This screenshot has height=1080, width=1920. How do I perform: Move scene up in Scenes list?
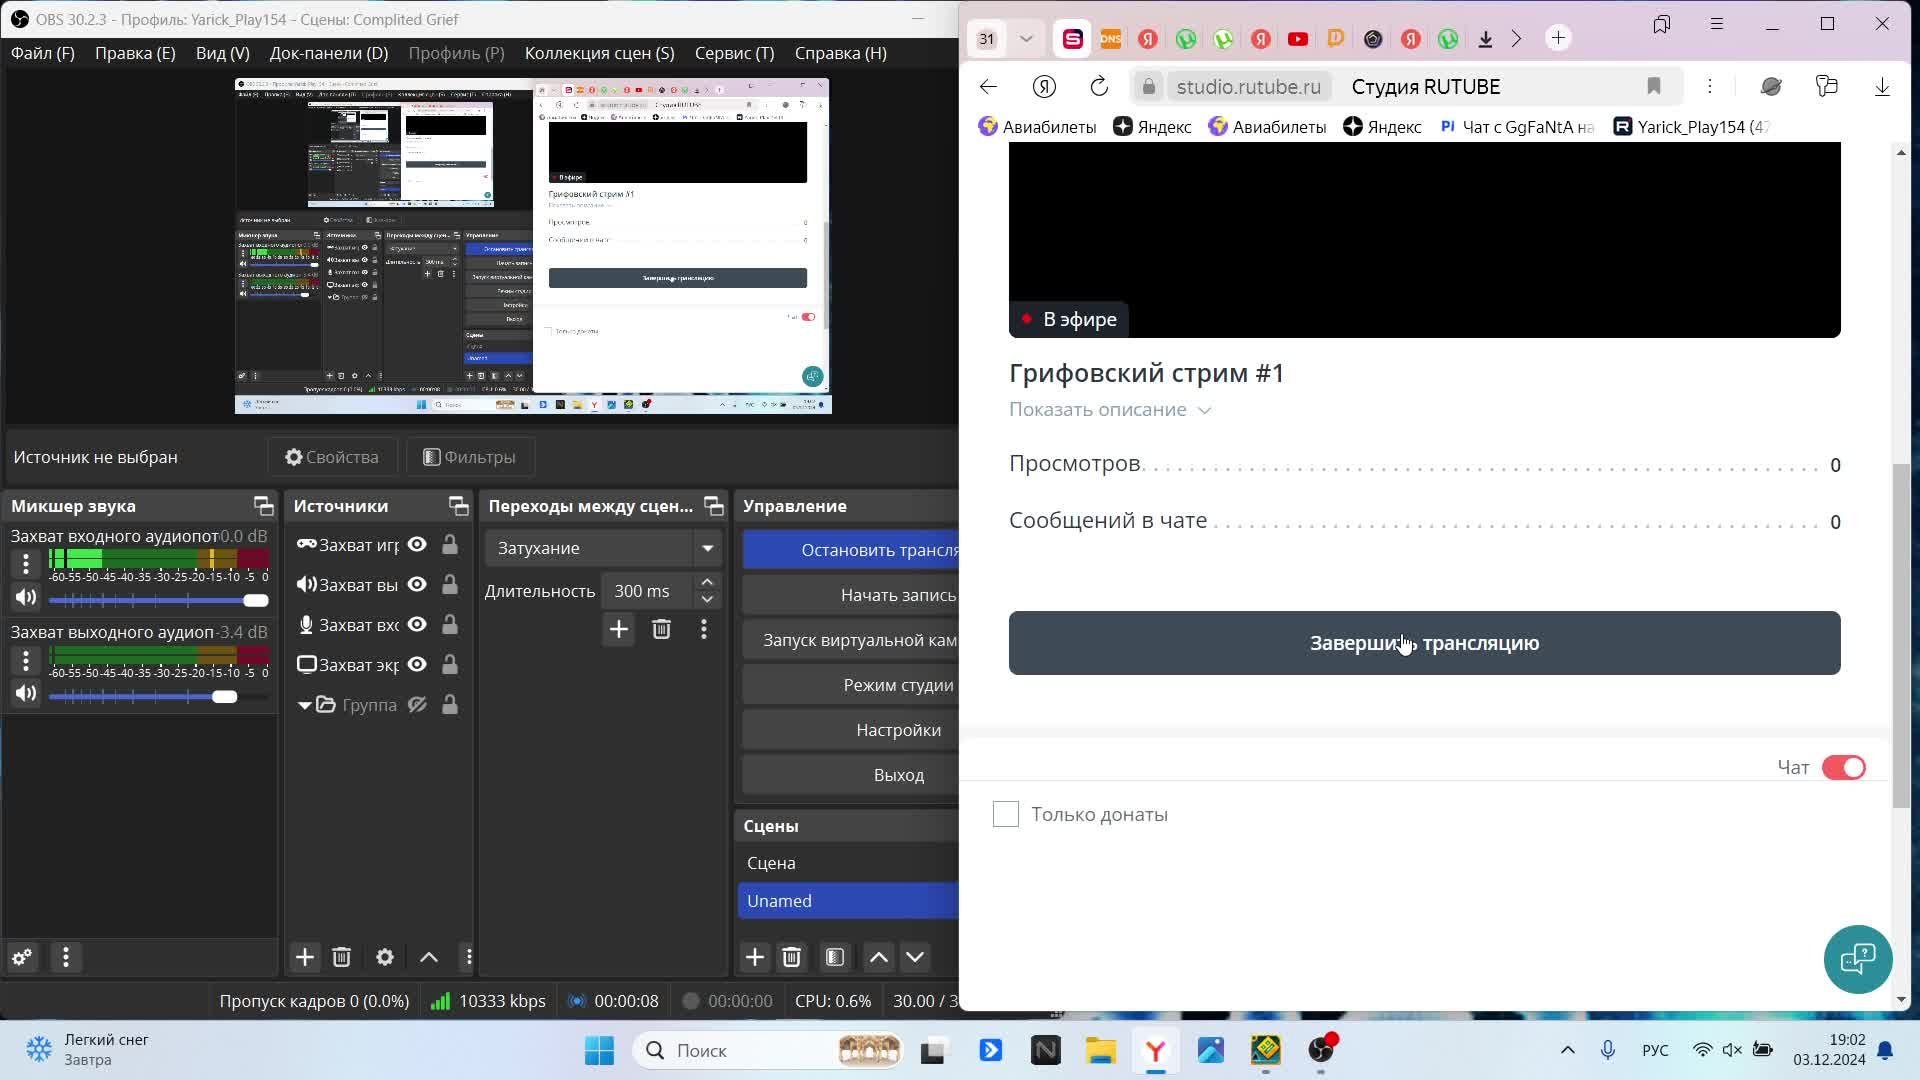(879, 957)
